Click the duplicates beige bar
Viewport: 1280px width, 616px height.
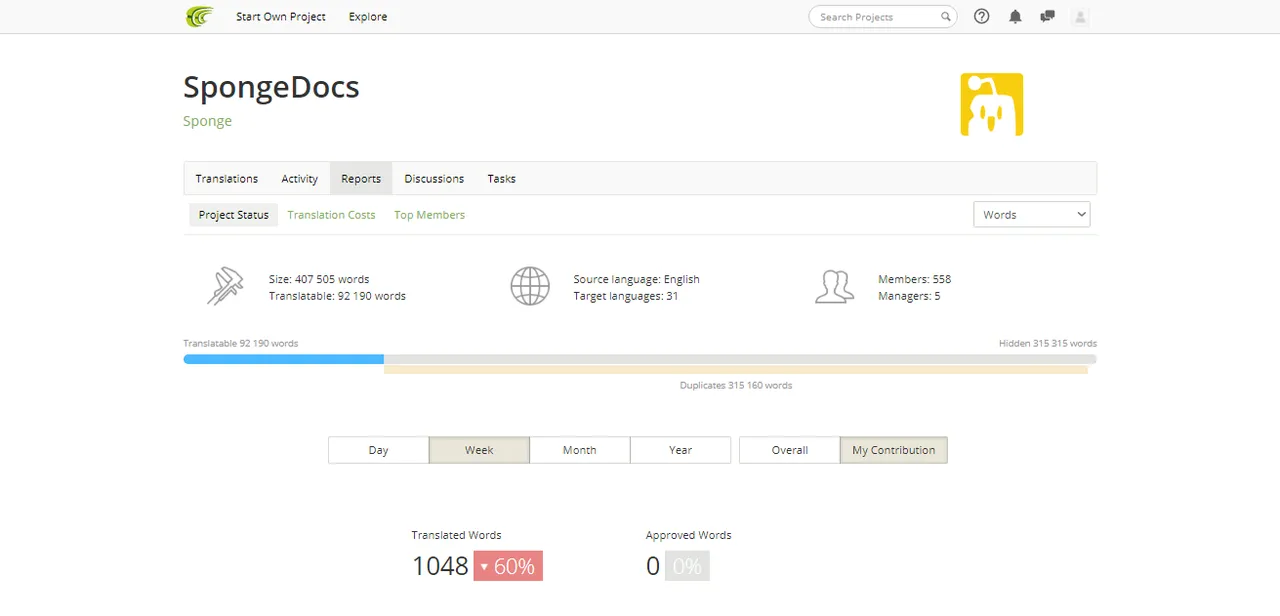(736, 370)
